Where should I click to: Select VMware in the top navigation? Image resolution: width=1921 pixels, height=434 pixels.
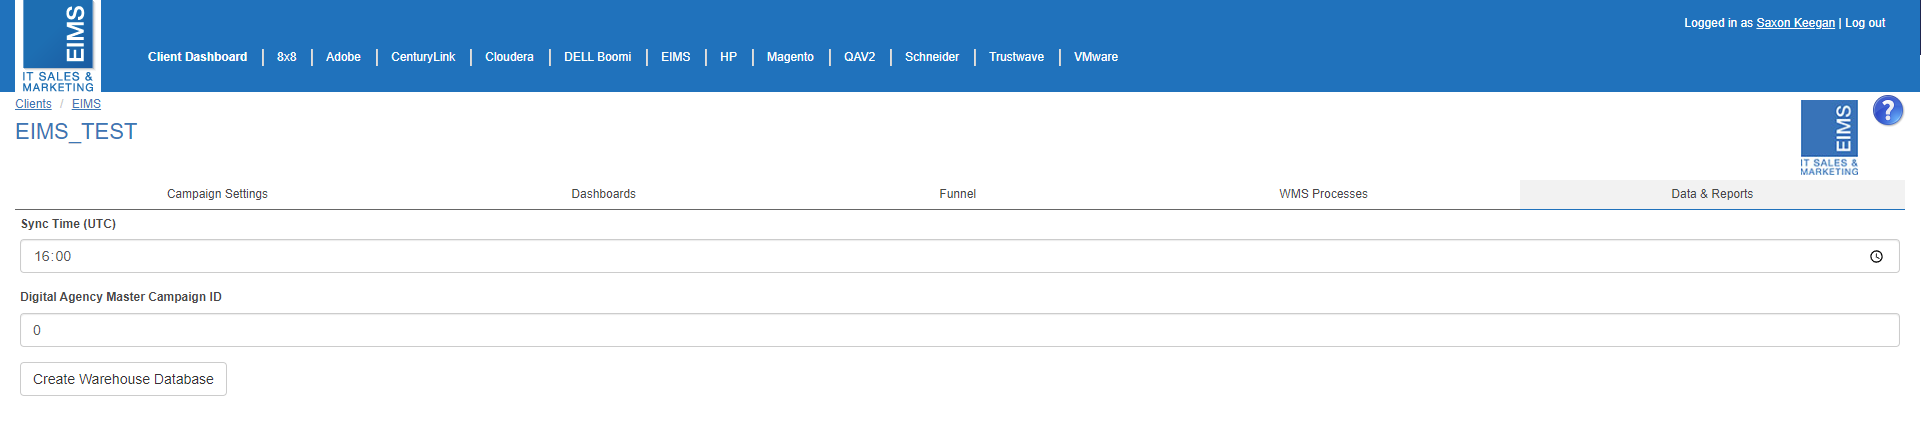[1096, 57]
